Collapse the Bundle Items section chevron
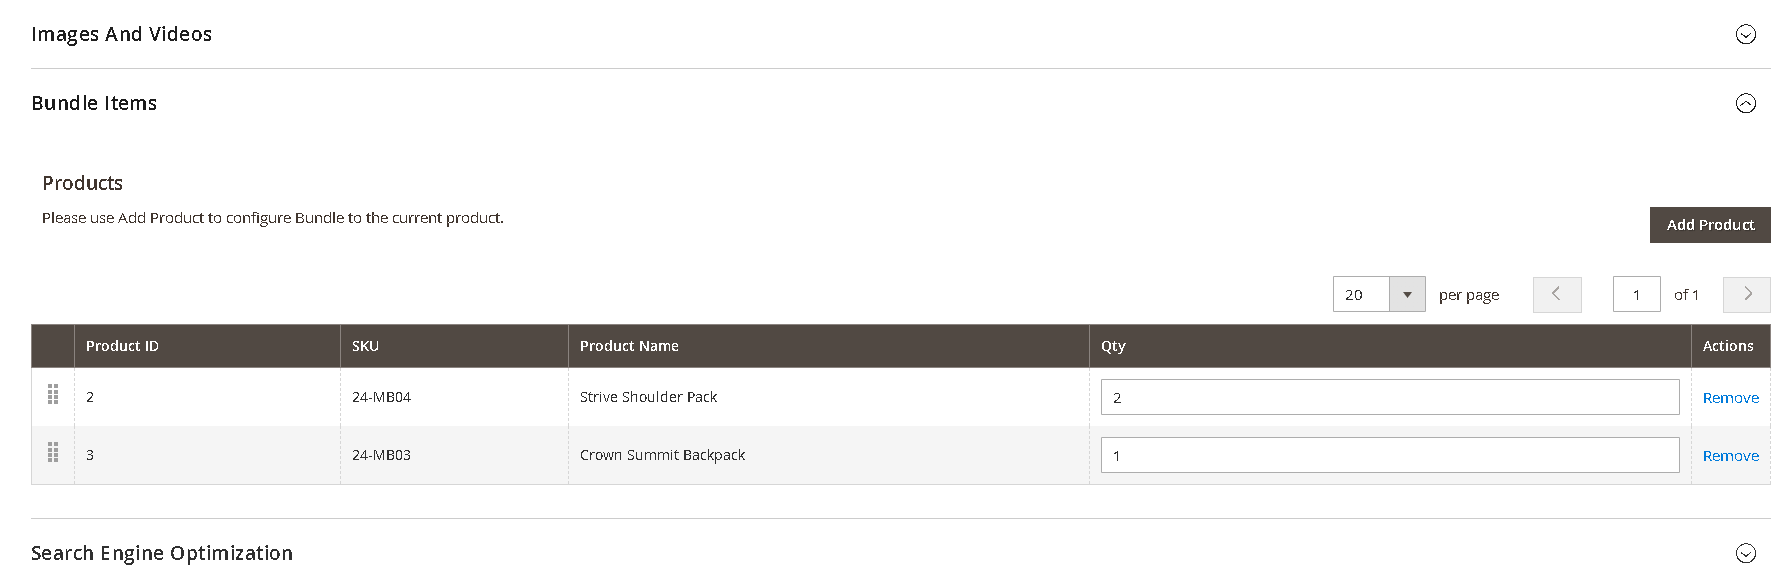Screen dimensions: 1786x584 (x=1745, y=104)
